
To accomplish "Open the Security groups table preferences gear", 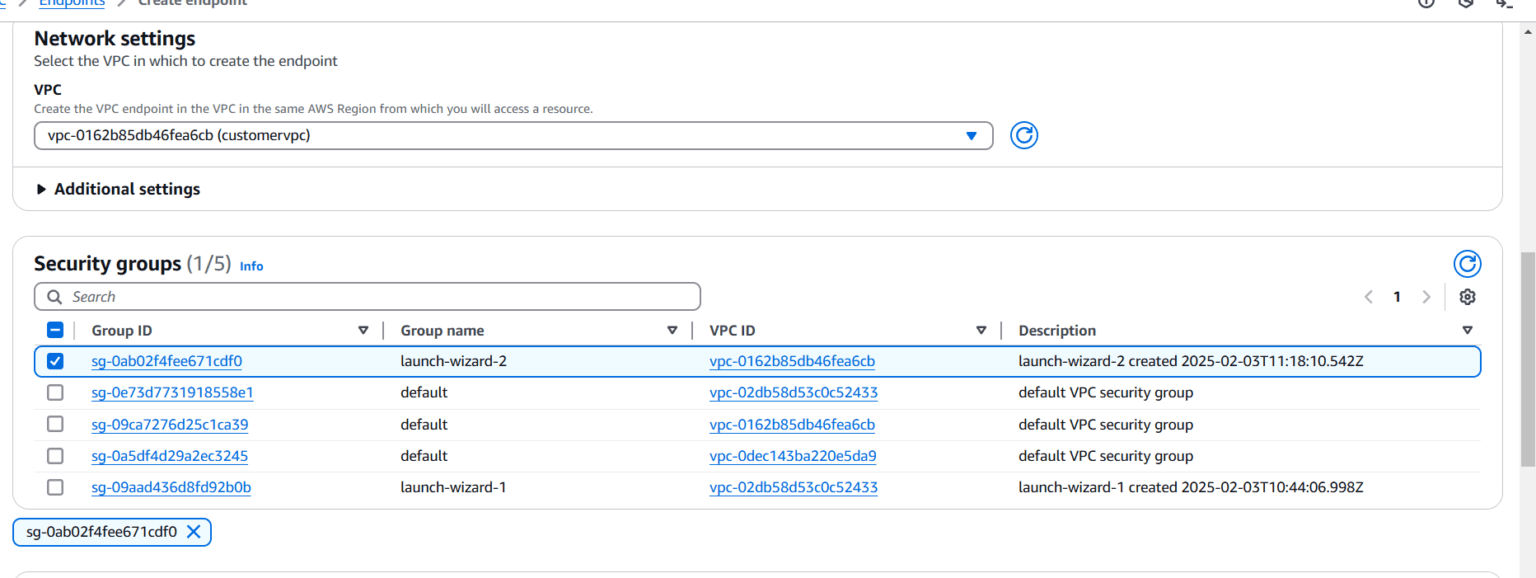I will pos(1467,296).
